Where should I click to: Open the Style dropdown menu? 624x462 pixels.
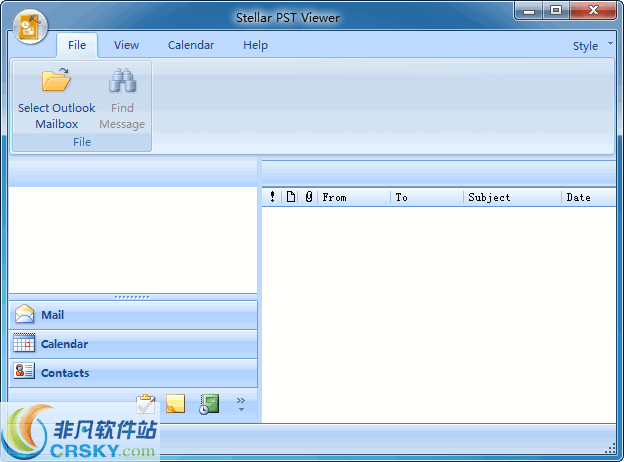(592, 46)
